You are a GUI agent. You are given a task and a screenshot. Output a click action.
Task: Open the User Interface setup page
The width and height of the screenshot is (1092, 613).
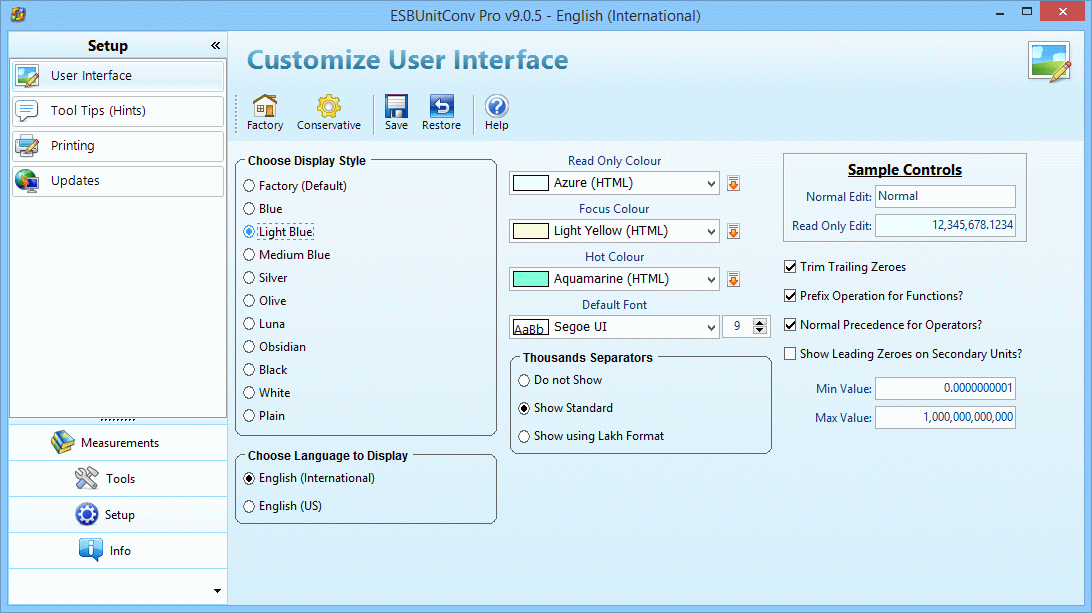(x=118, y=76)
